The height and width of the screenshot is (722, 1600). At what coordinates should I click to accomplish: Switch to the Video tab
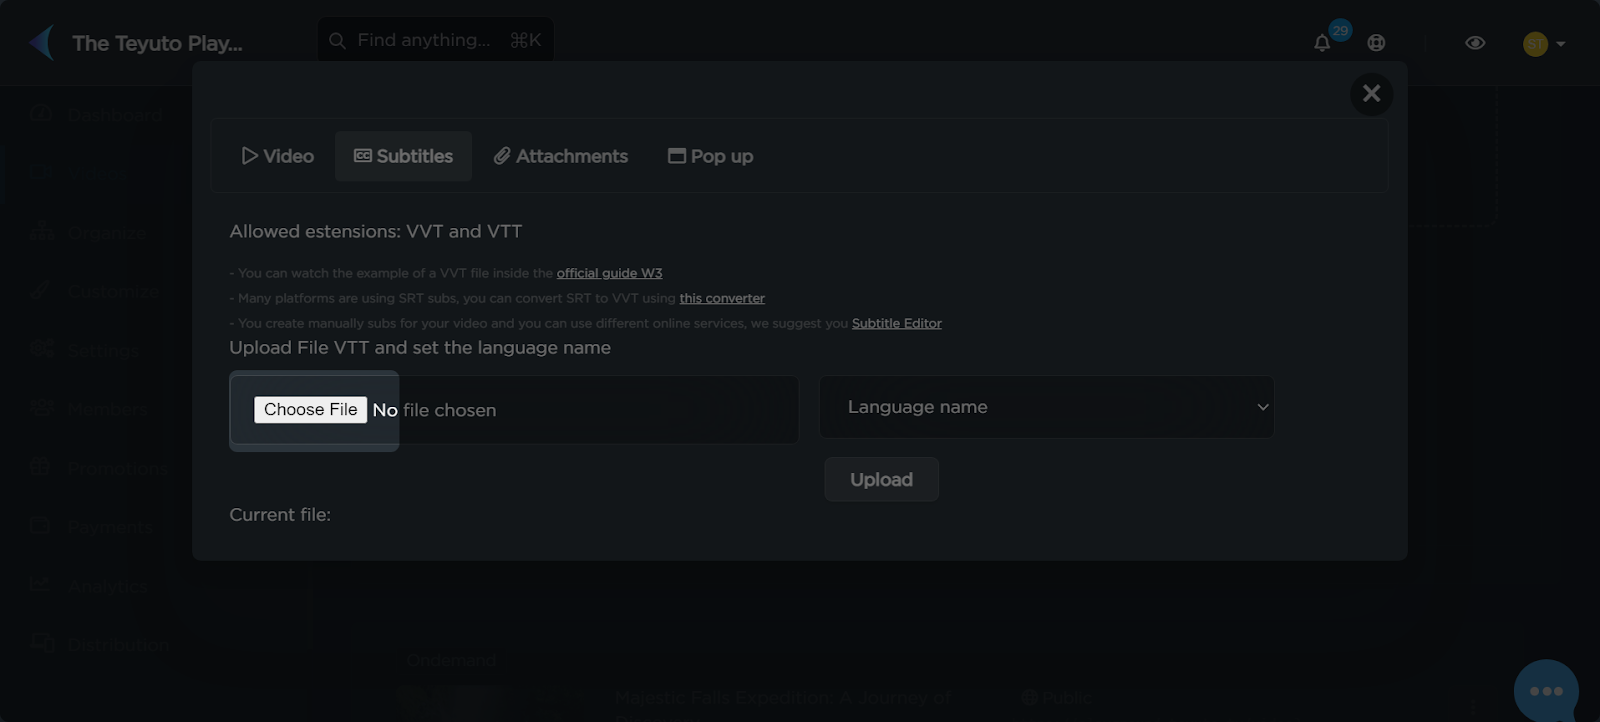tap(277, 156)
